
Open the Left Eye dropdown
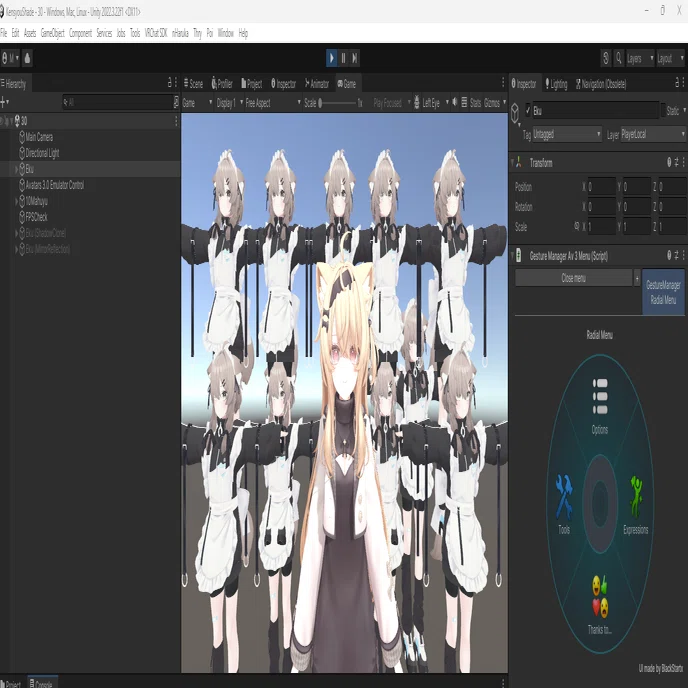point(435,103)
